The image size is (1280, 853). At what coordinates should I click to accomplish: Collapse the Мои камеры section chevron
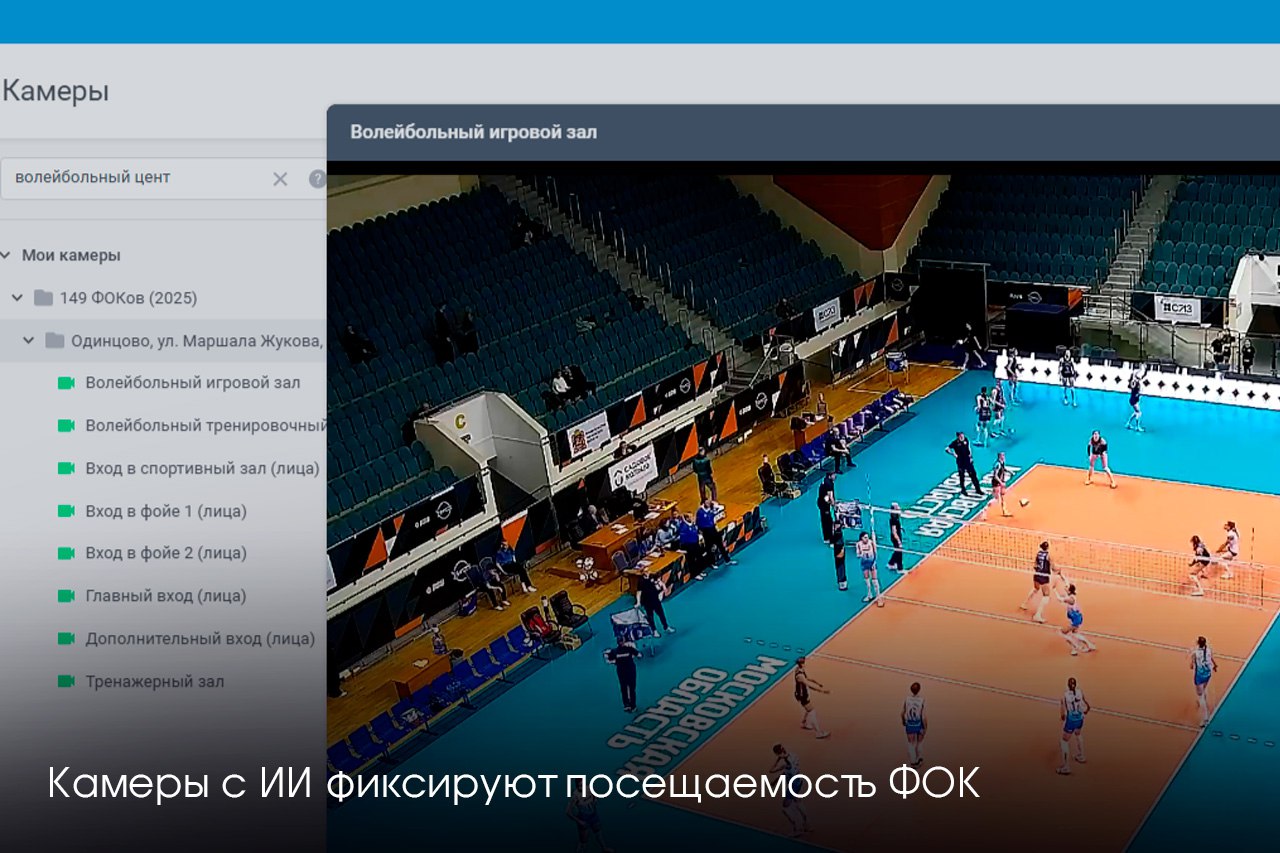pos(6,255)
